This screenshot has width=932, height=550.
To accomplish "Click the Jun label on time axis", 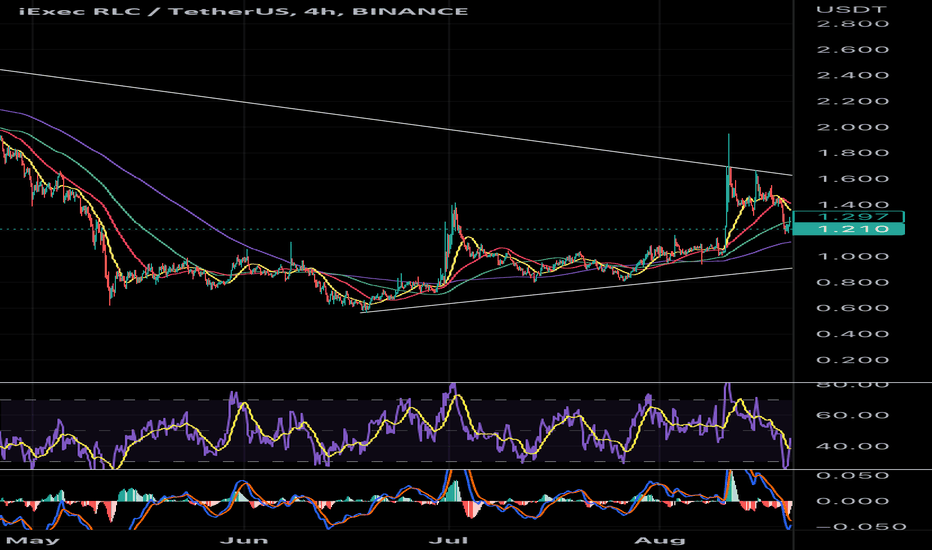I will coord(244,540).
